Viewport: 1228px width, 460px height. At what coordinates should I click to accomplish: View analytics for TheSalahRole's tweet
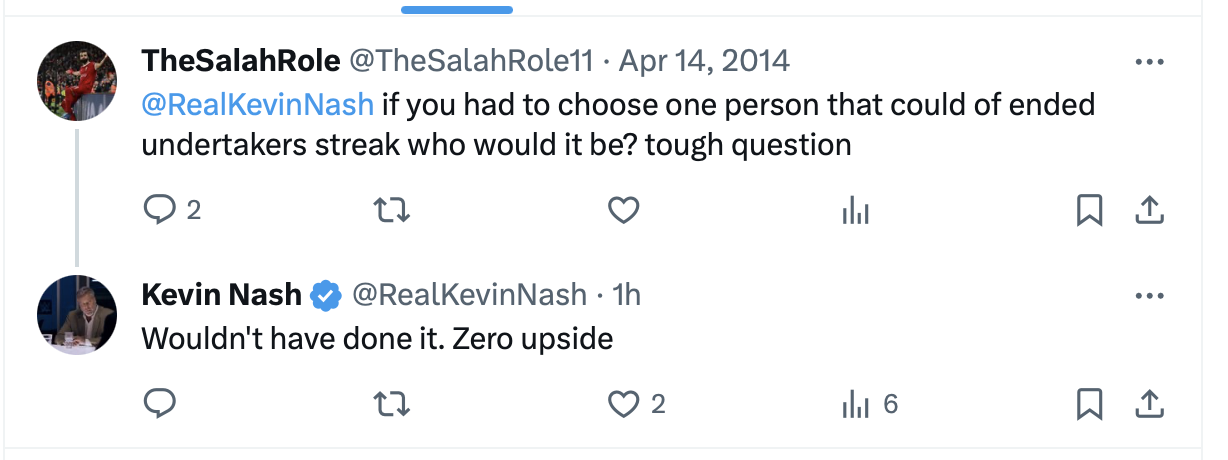pyautogui.click(x=856, y=210)
